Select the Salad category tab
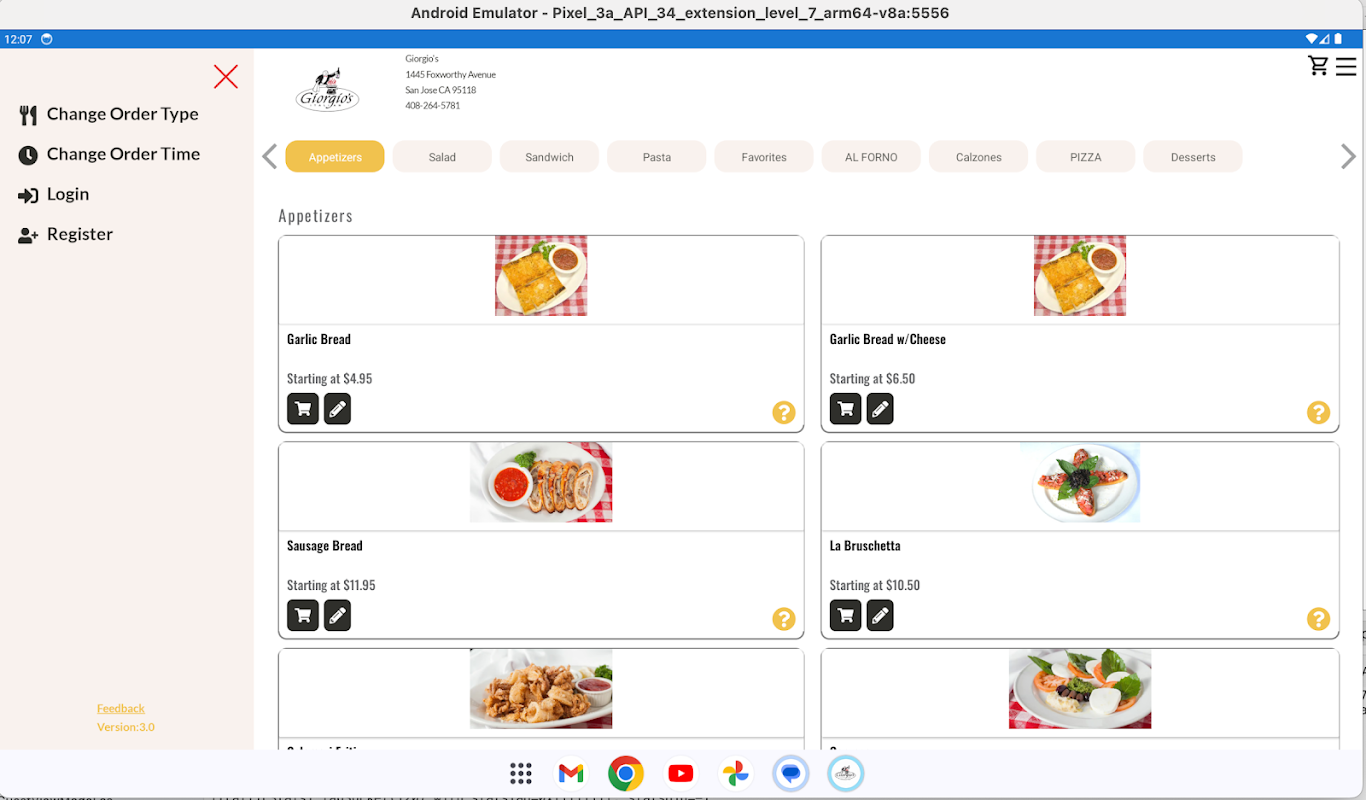1366x800 pixels. (x=442, y=157)
